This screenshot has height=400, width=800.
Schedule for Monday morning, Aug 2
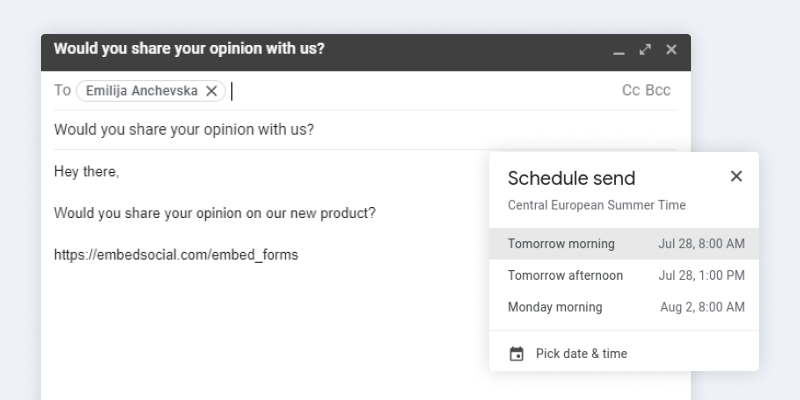coord(624,307)
